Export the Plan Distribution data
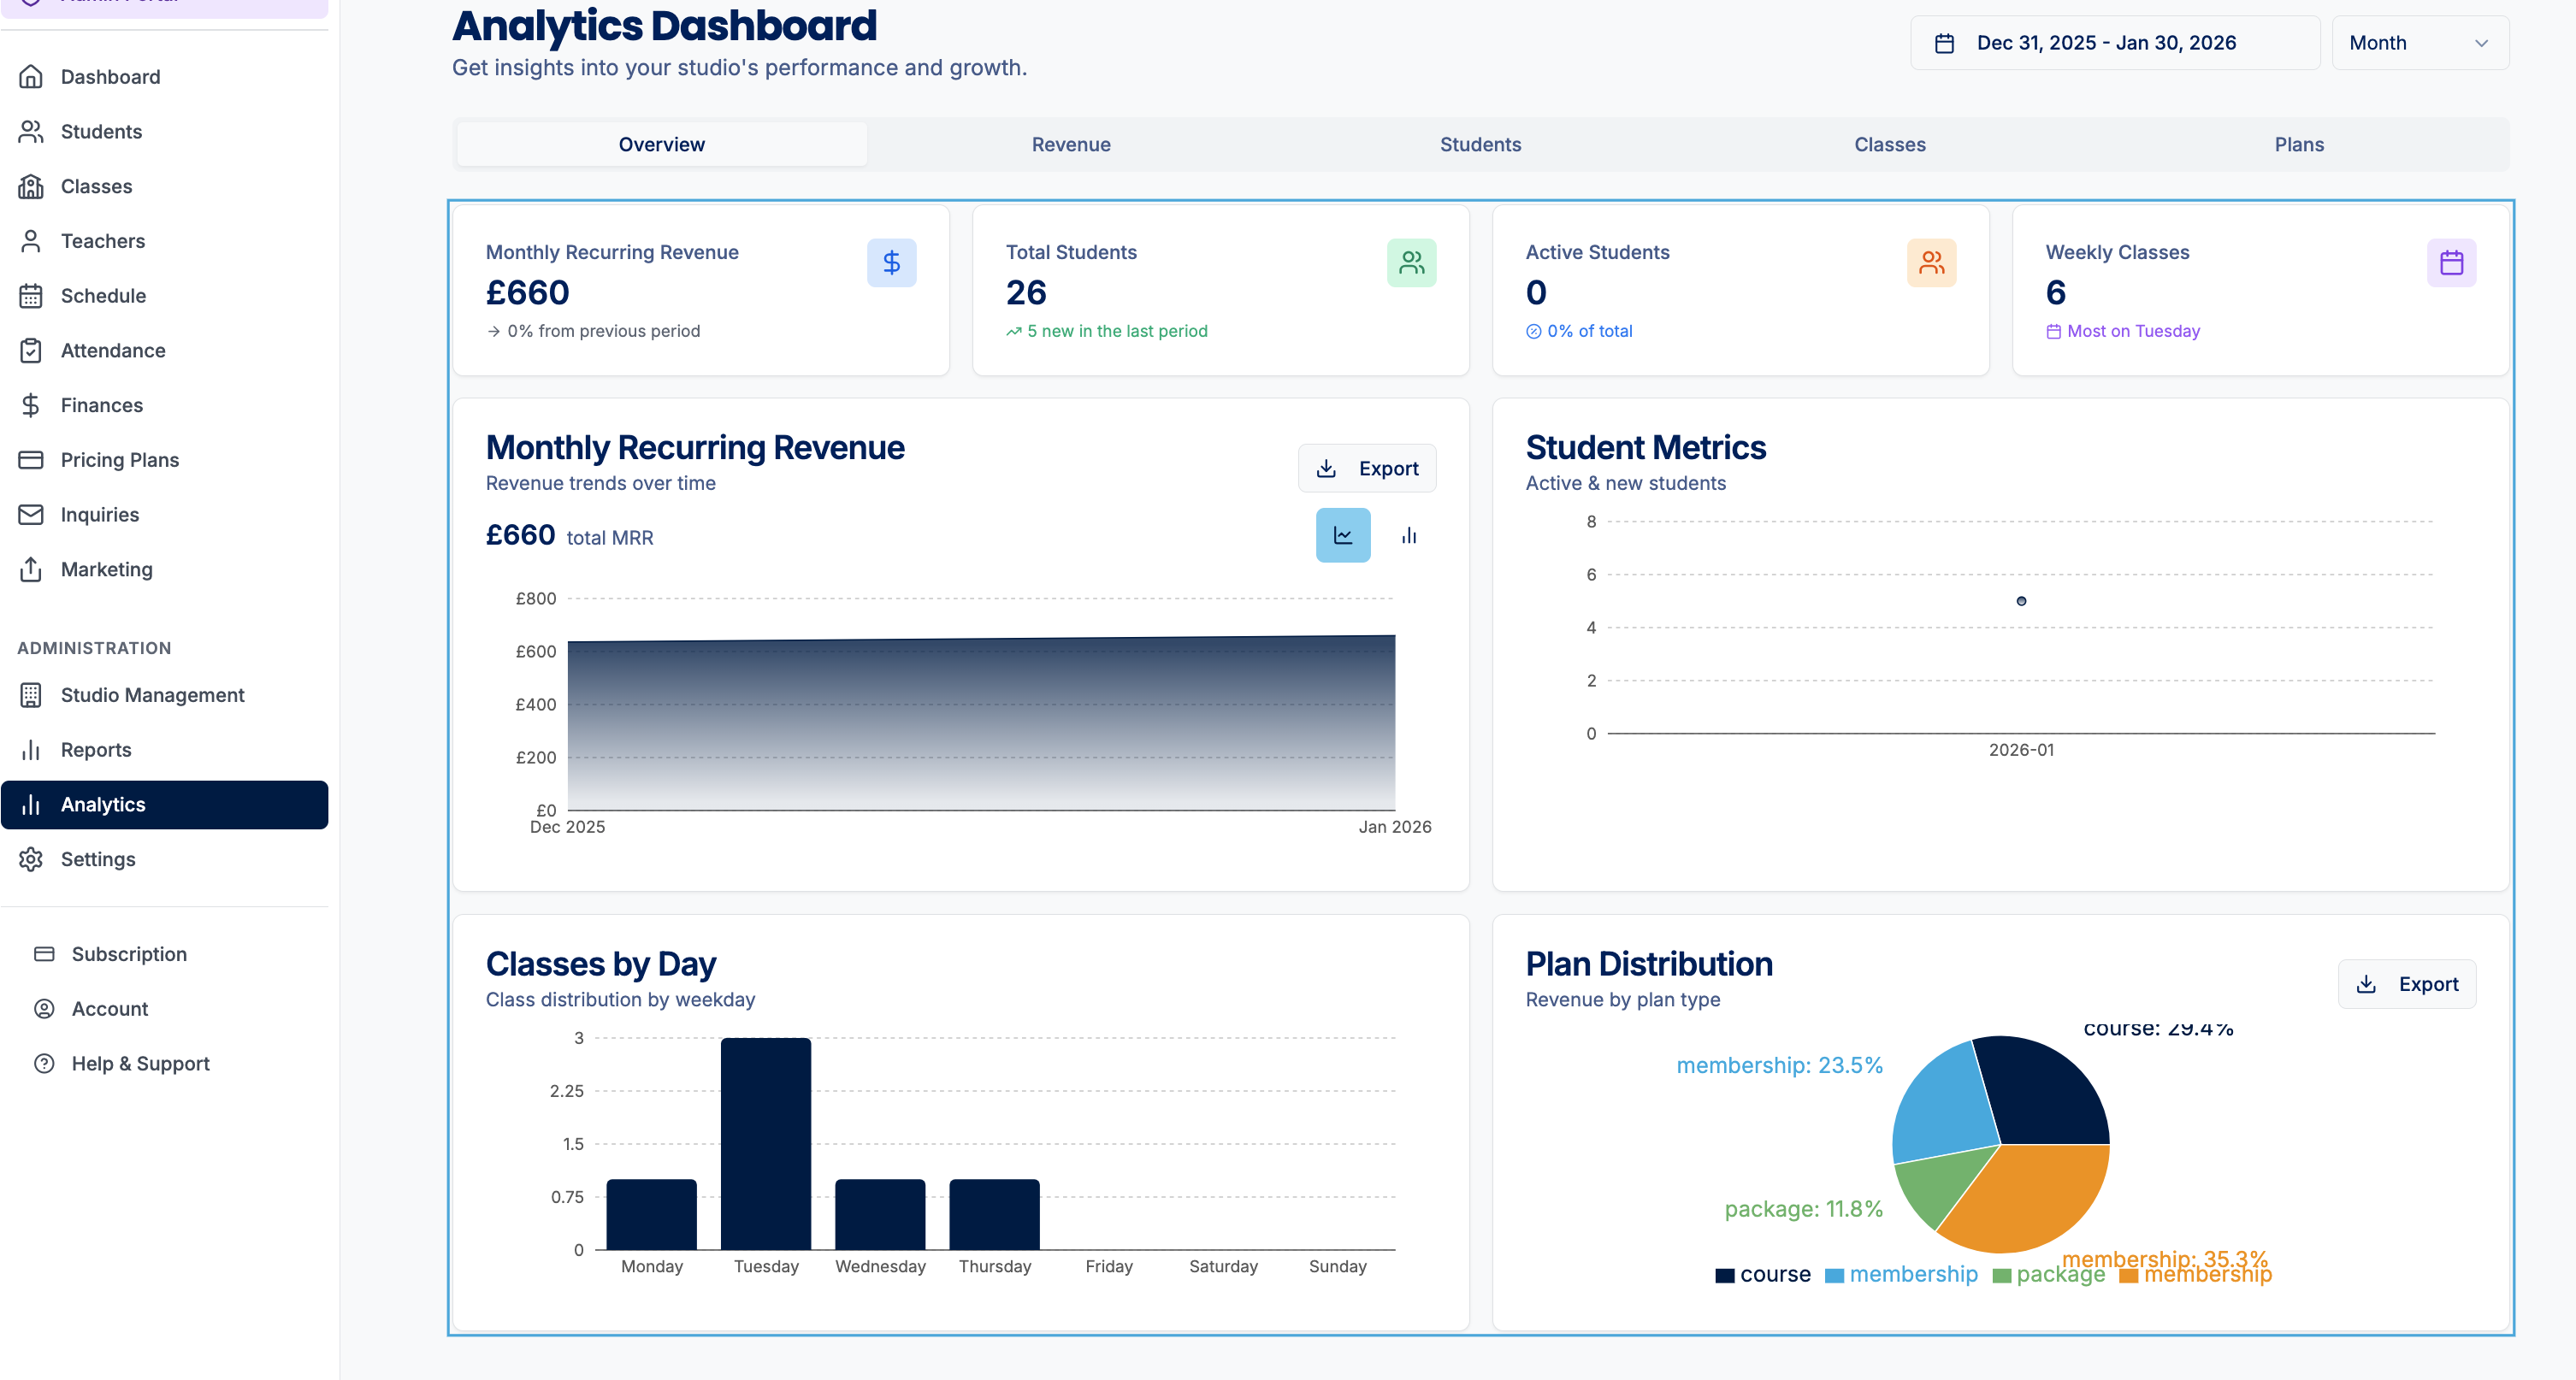The image size is (2576, 1380). [2407, 983]
